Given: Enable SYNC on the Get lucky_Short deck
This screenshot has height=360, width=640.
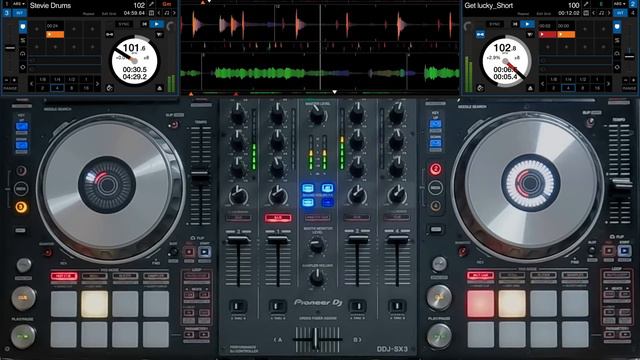Looking at the screenshot, I should point(495,24).
